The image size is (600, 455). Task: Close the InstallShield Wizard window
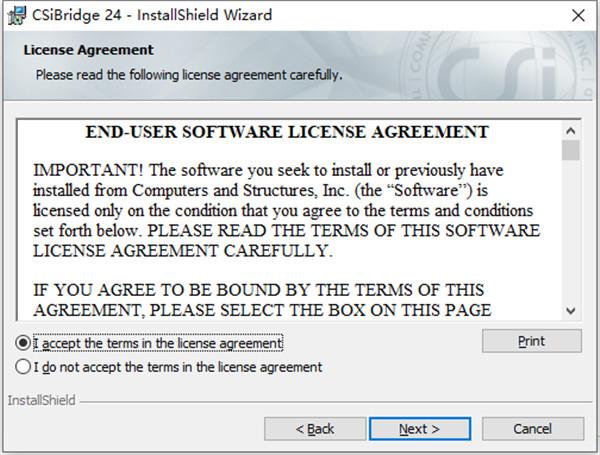578,16
